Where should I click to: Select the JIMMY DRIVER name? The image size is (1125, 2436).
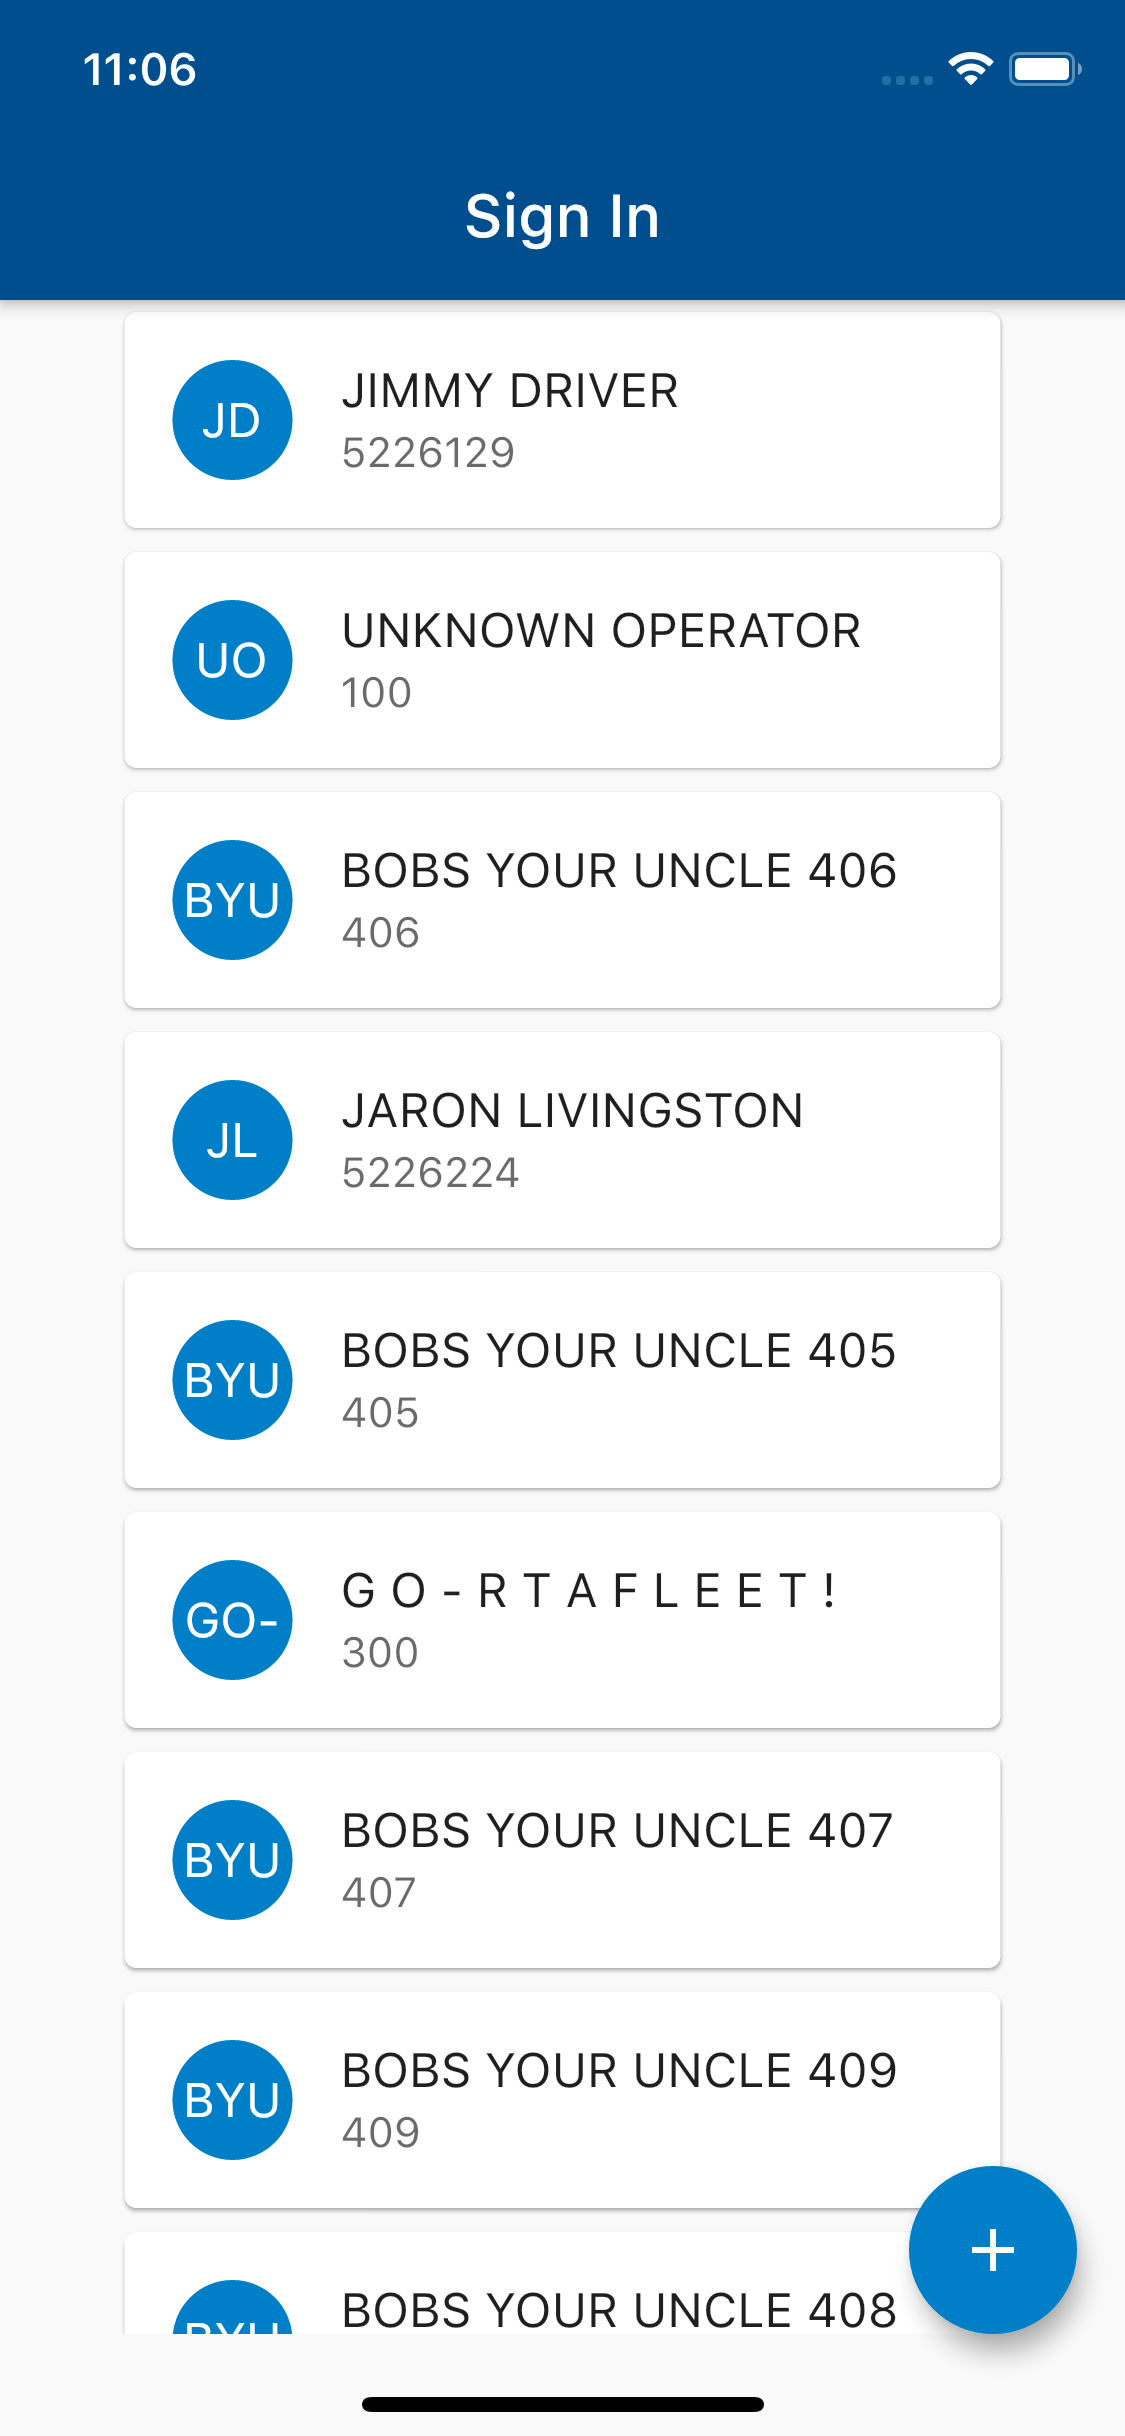(x=510, y=391)
